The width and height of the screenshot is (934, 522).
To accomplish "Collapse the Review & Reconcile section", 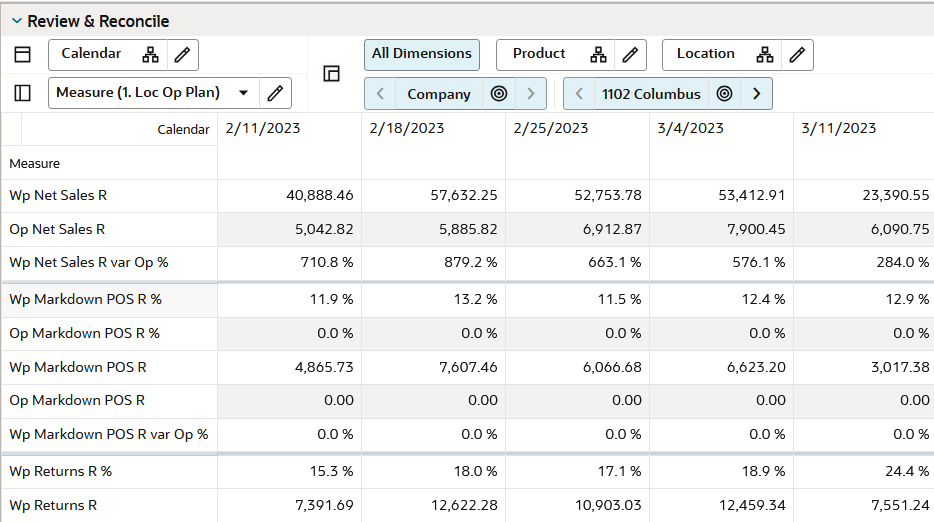I will click(x=17, y=21).
